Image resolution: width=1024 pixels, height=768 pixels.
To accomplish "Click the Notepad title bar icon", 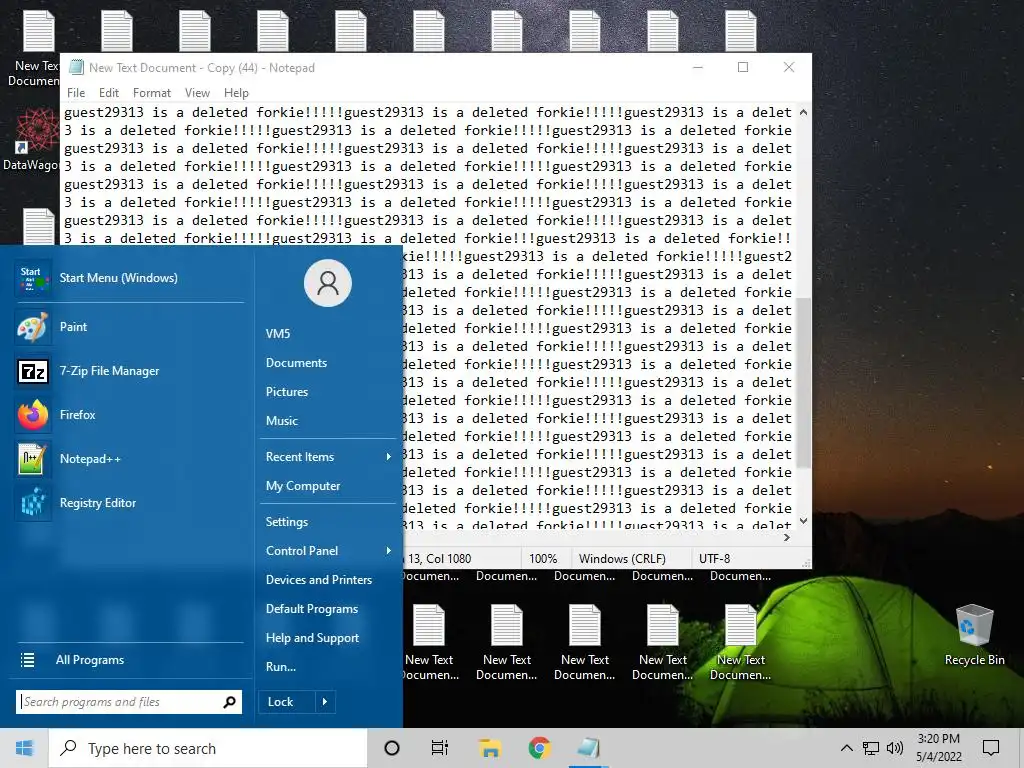I will [x=76, y=67].
